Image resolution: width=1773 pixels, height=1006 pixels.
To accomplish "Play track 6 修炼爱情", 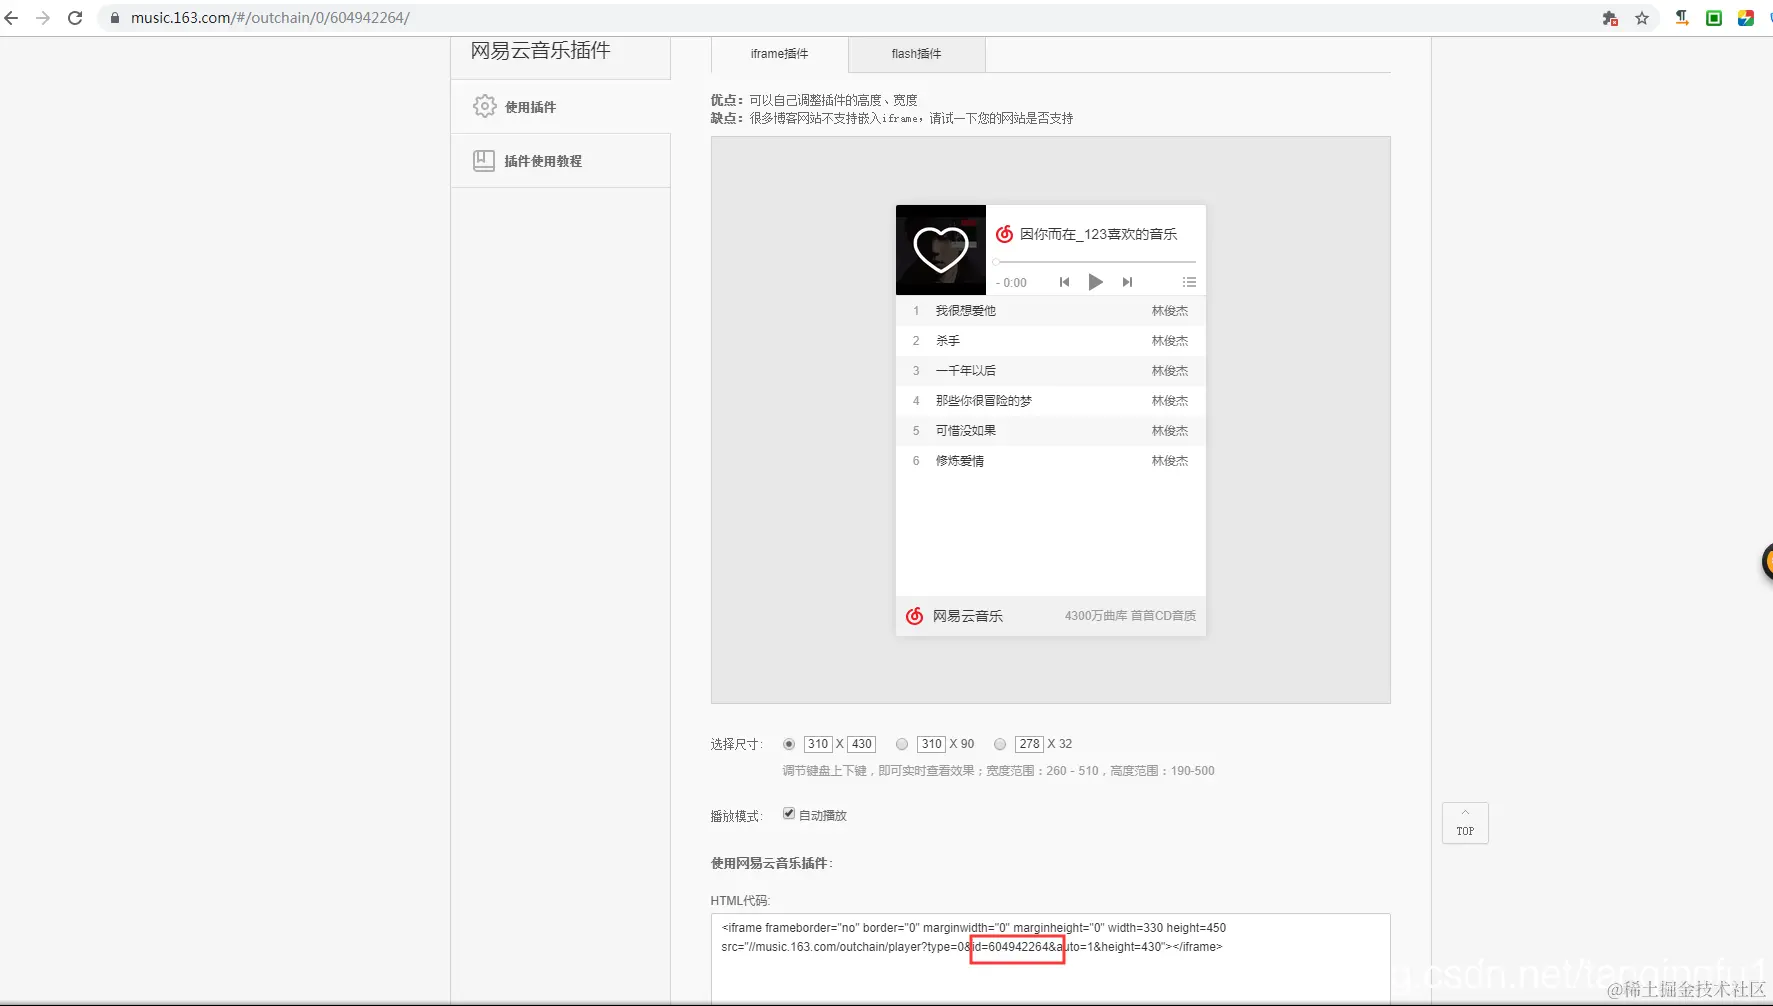I will point(1050,461).
